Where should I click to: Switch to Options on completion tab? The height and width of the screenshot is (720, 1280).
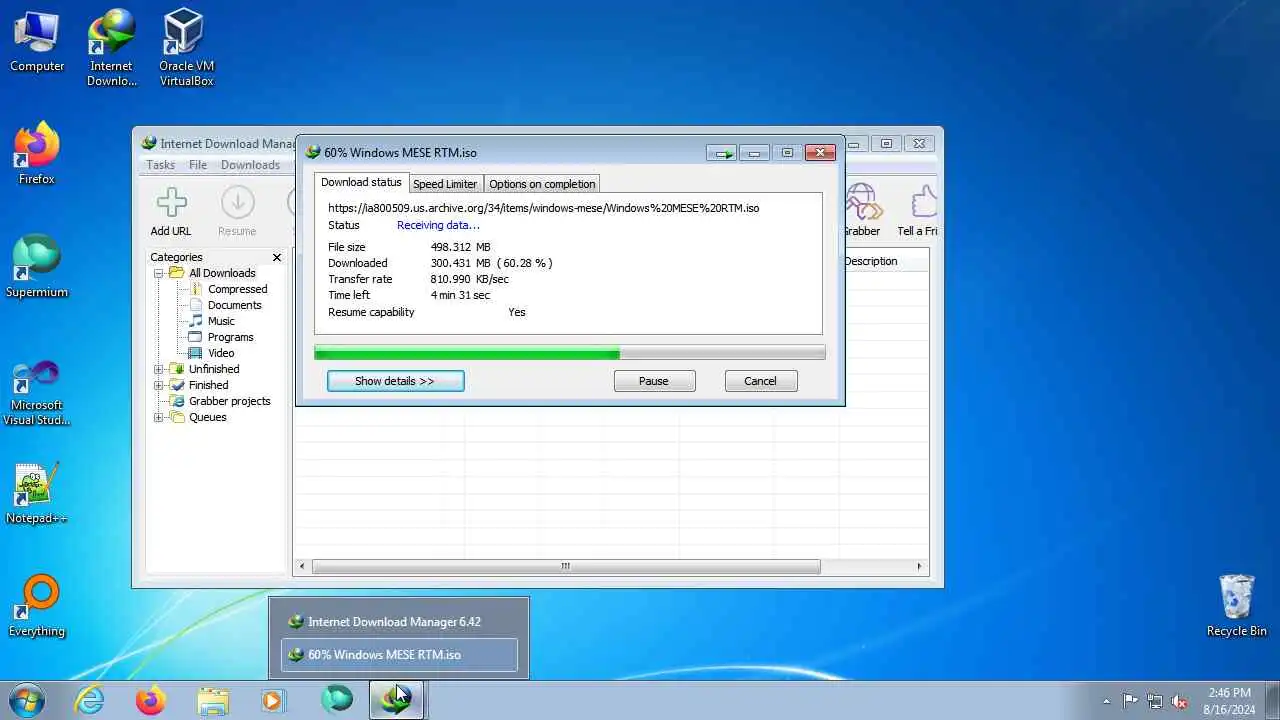click(542, 184)
